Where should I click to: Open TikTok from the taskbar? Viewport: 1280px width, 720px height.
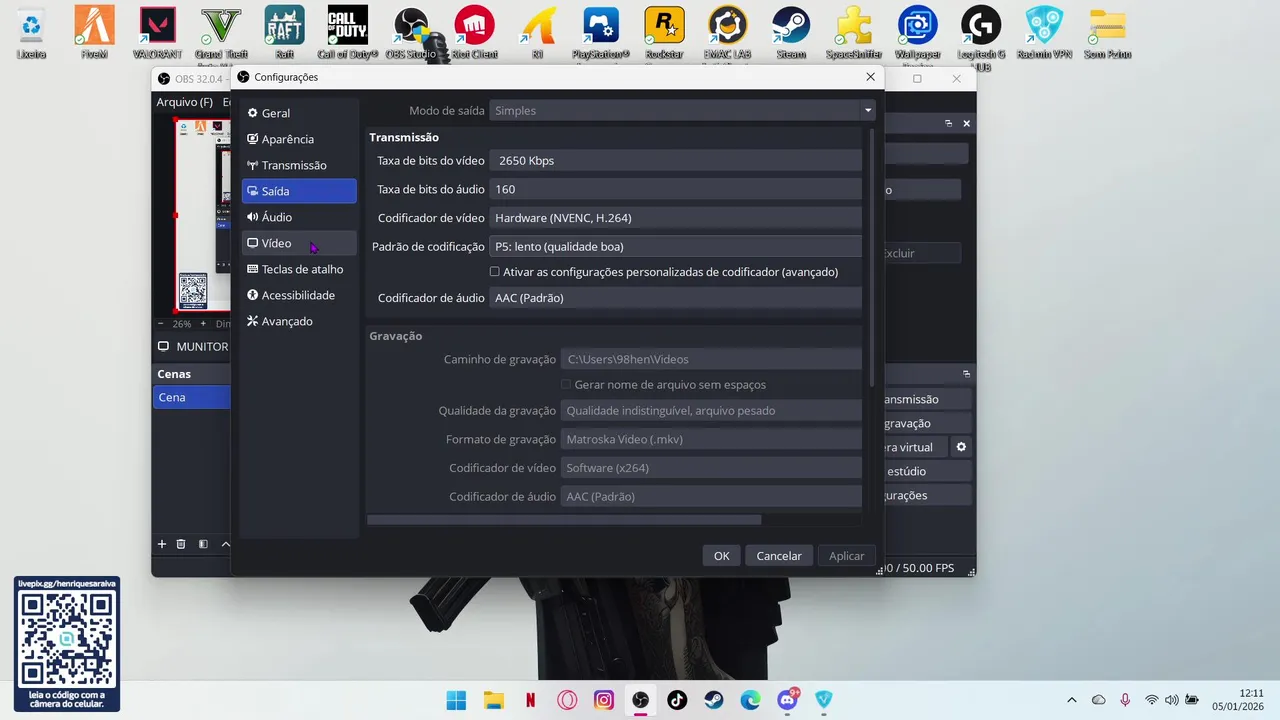[x=677, y=700]
